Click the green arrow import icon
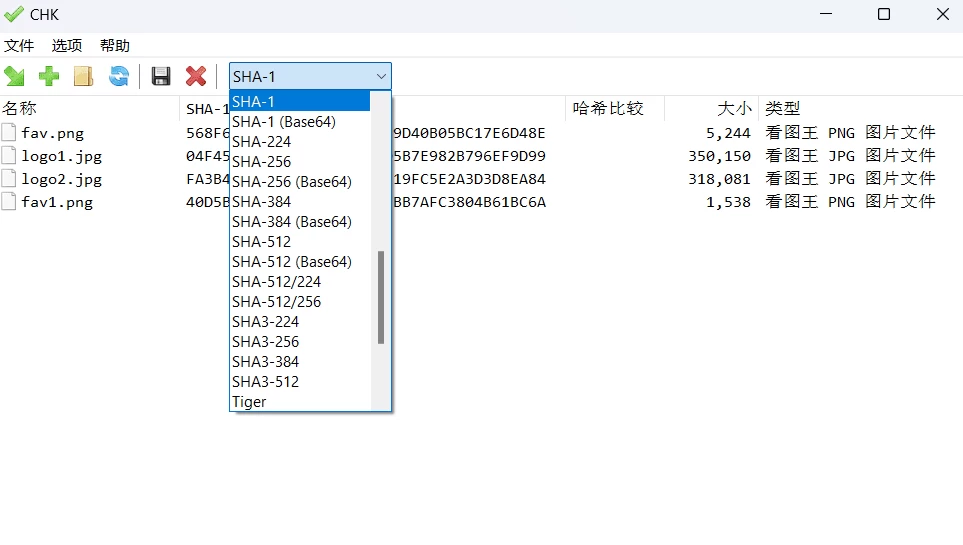The height and width of the screenshot is (545, 963). [14, 76]
